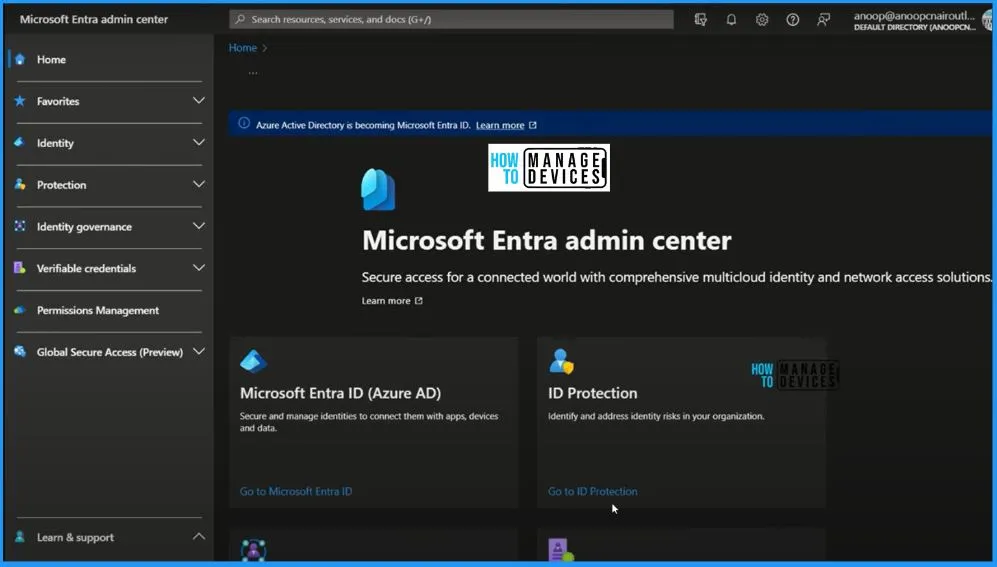Click the Permissions Management icon
This screenshot has height=567, width=997.
click(20, 310)
